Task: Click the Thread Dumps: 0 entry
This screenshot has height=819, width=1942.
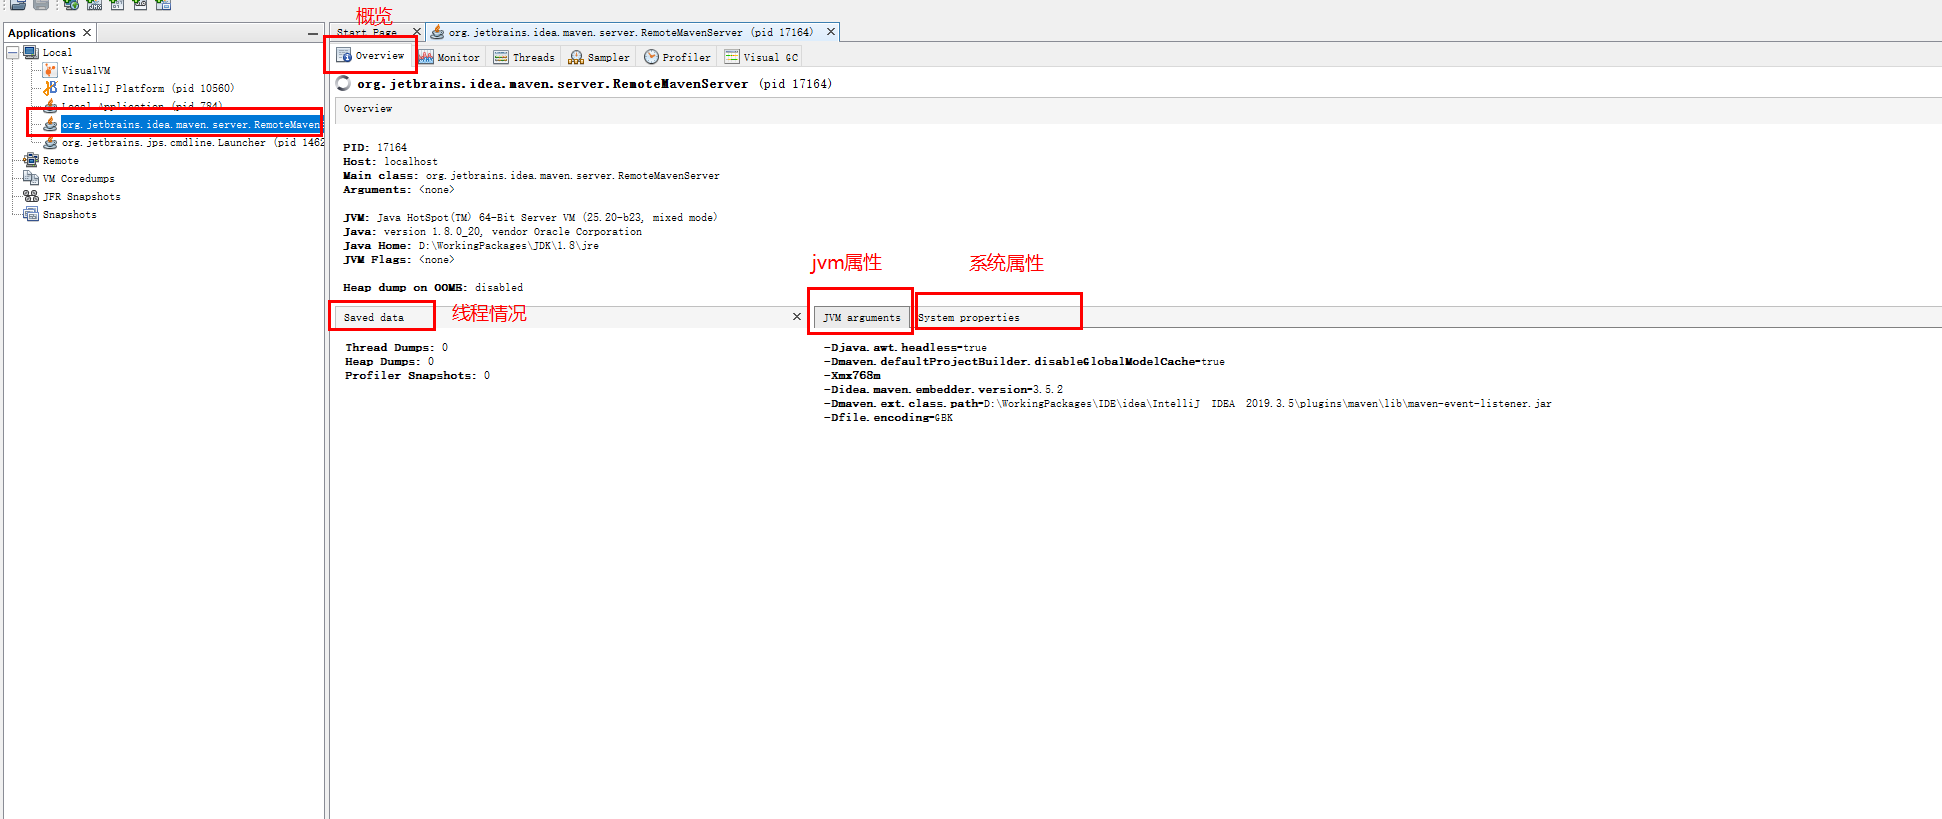Action: [x=396, y=347]
